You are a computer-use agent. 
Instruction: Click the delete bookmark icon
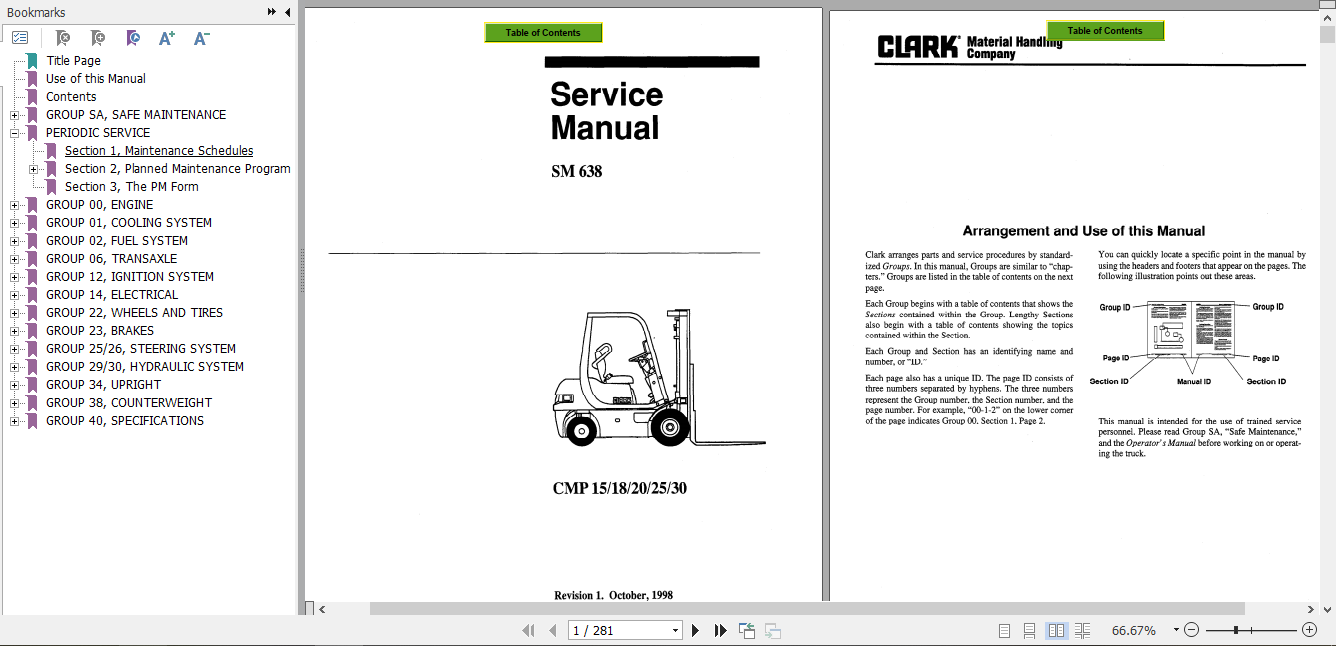(62, 38)
